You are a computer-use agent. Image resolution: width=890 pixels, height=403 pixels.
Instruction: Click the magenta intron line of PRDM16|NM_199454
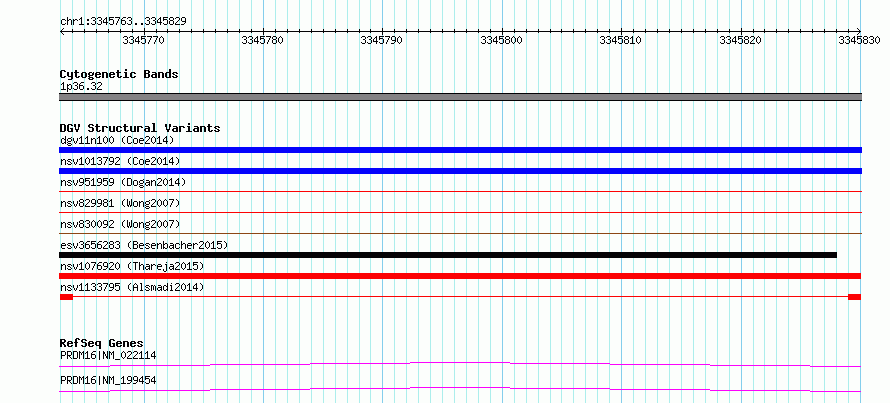[x=460, y=389]
